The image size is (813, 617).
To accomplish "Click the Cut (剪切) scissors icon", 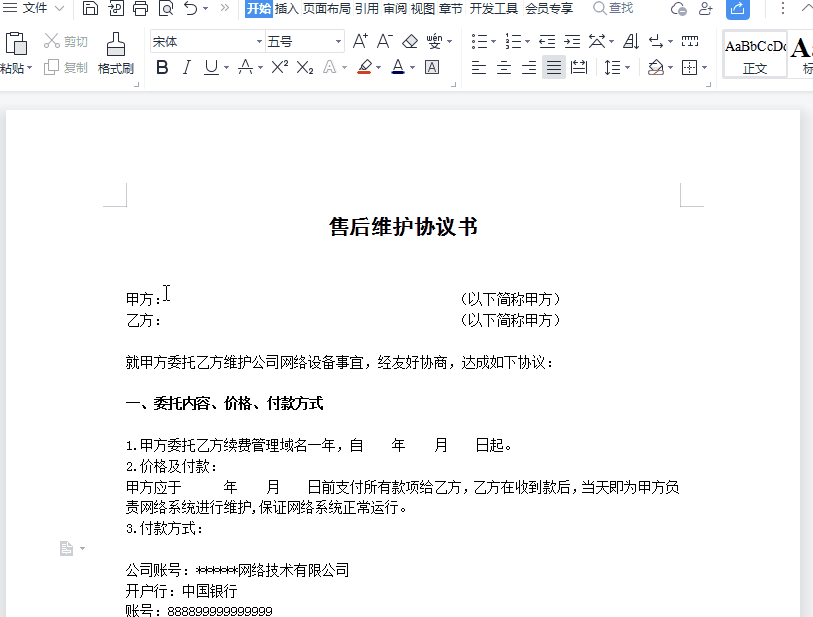I will [52, 41].
